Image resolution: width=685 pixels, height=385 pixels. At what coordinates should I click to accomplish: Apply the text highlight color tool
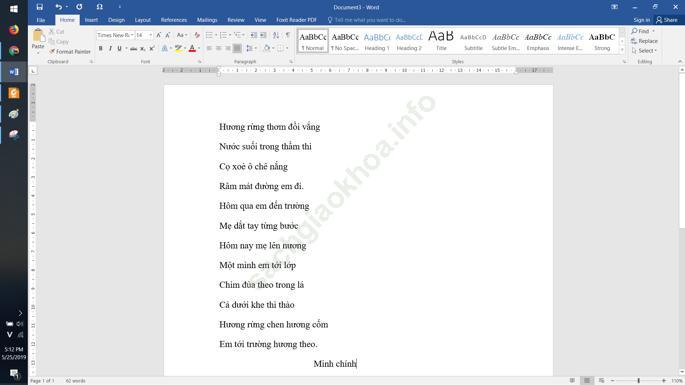[x=178, y=49]
